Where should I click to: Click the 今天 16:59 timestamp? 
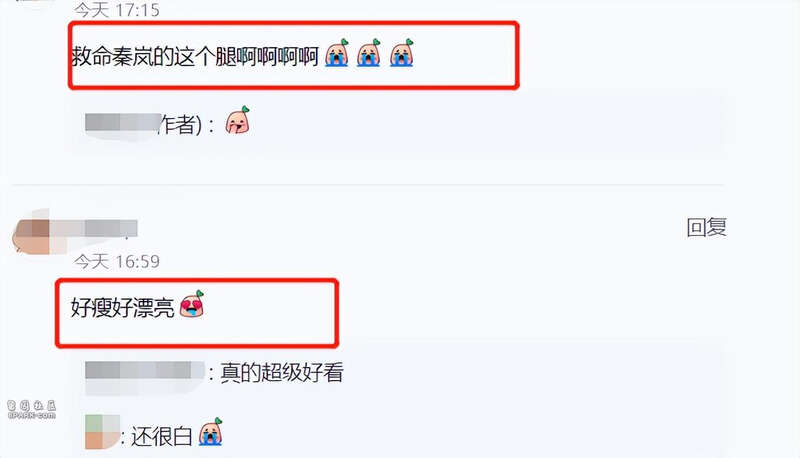[x=116, y=262]
